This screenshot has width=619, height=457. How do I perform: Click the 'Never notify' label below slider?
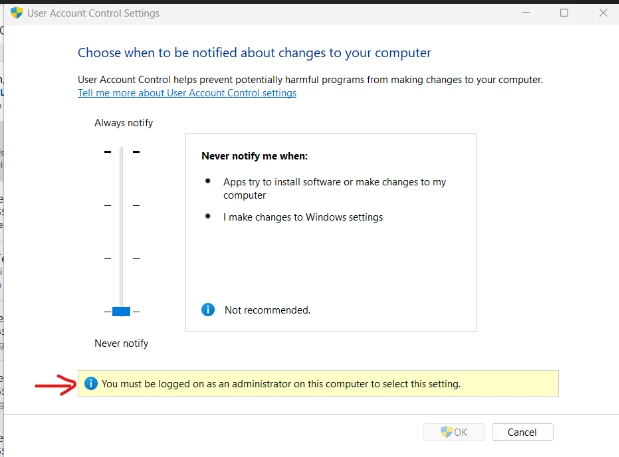(x=121, y=343)
